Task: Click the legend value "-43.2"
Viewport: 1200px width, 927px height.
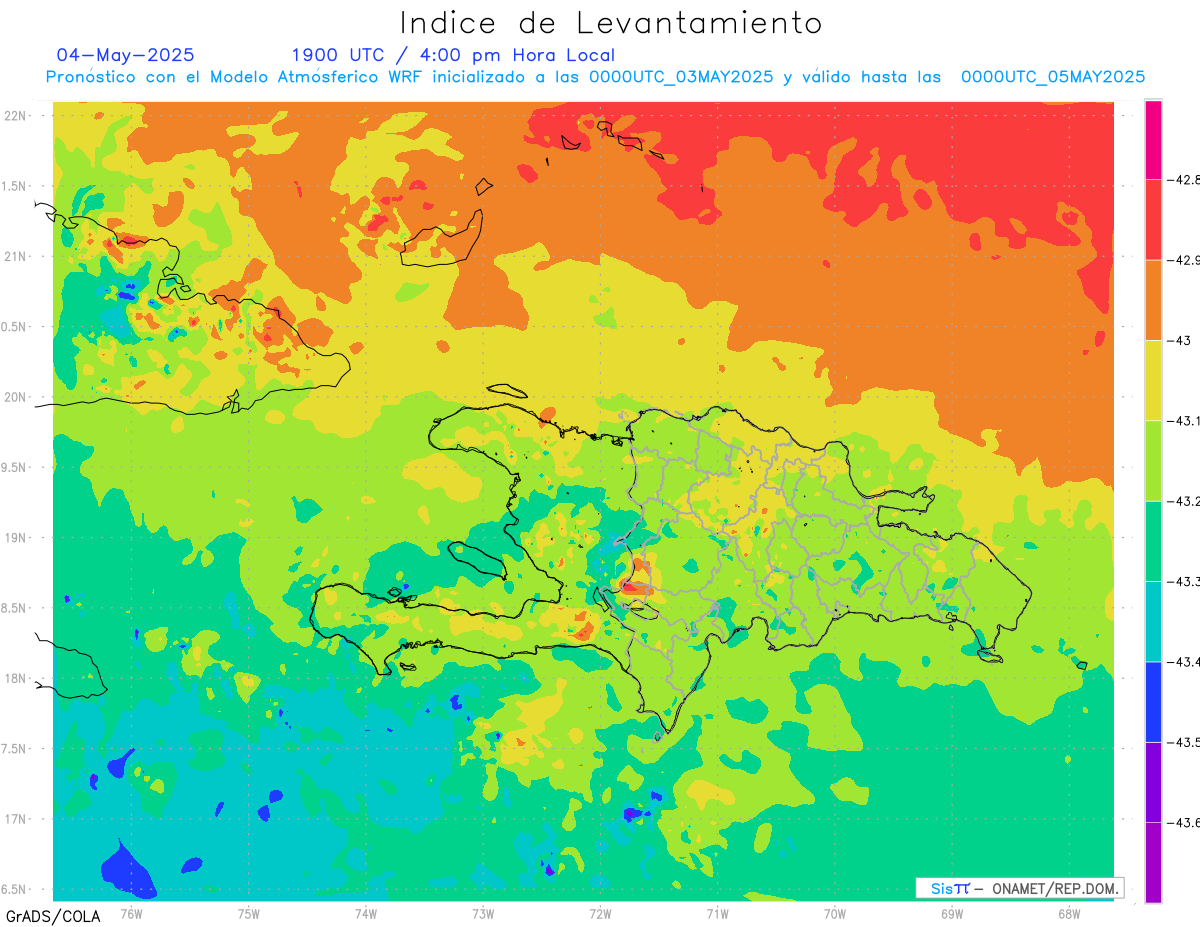Action: click(x=1182, y=501)
